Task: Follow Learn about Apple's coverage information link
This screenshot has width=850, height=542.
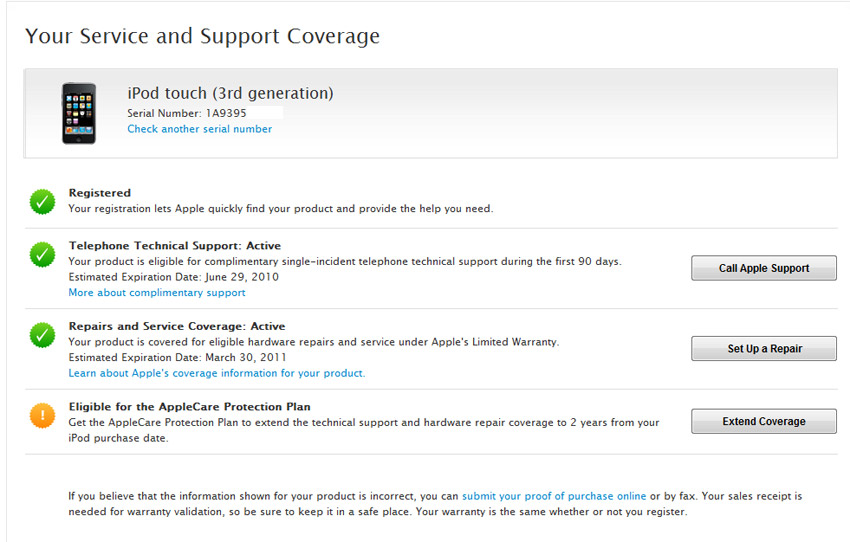Action: click(x=216, y=373)
